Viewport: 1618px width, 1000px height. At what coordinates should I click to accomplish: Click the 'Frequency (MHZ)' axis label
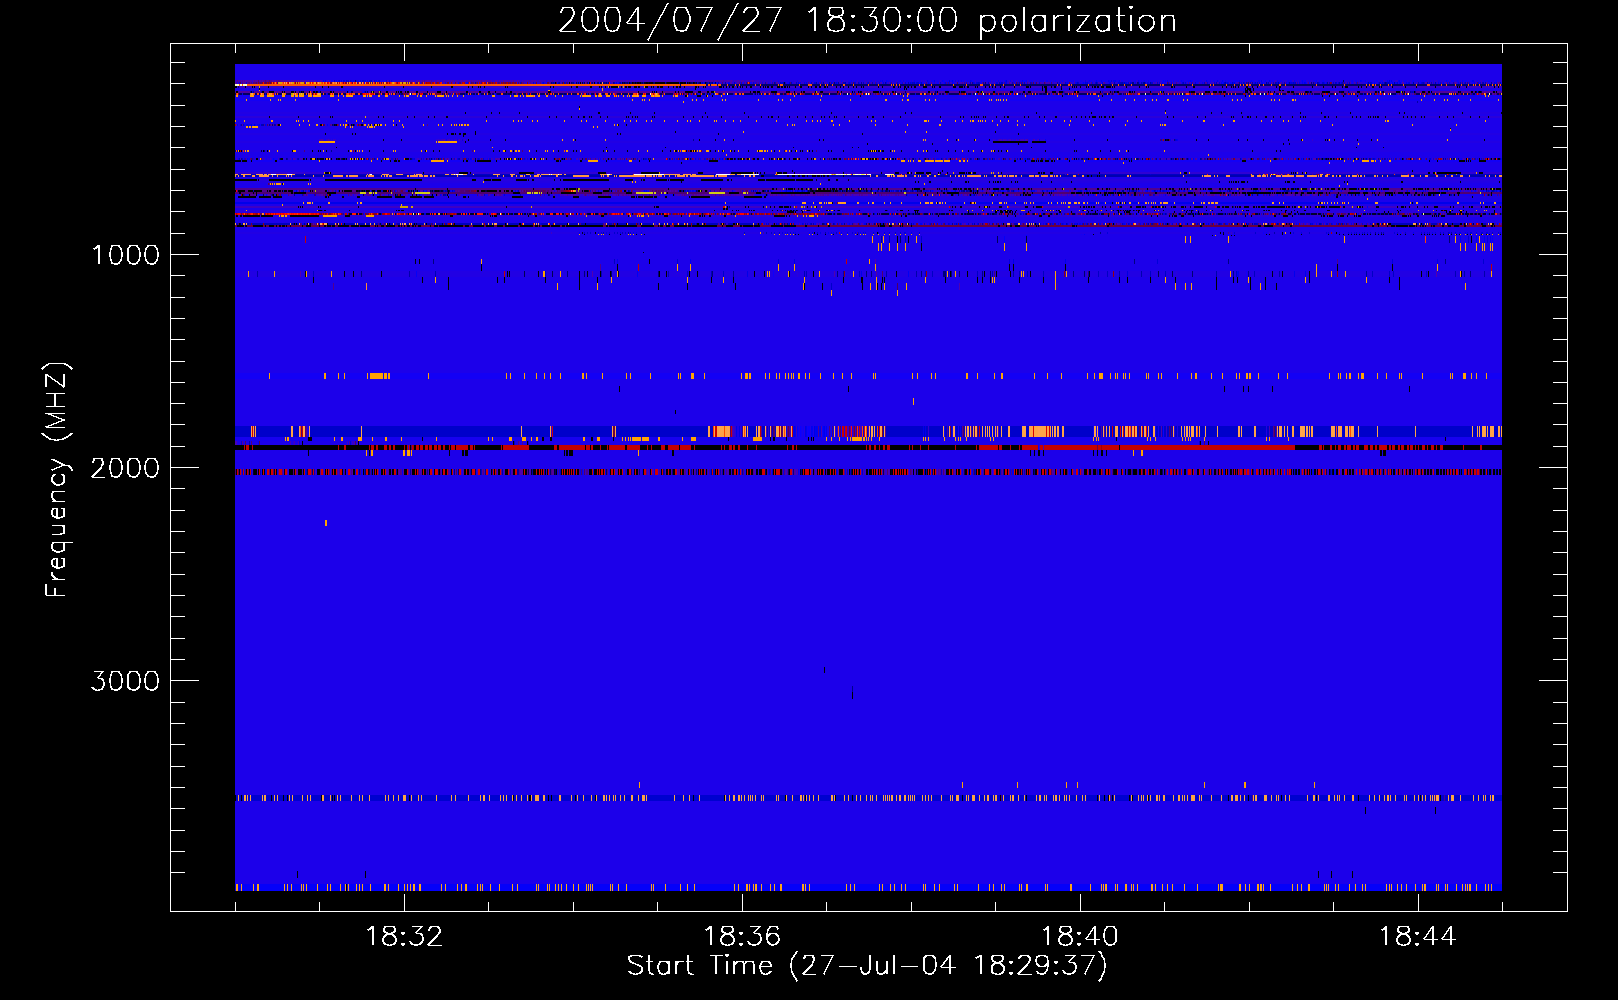point(57,480)
